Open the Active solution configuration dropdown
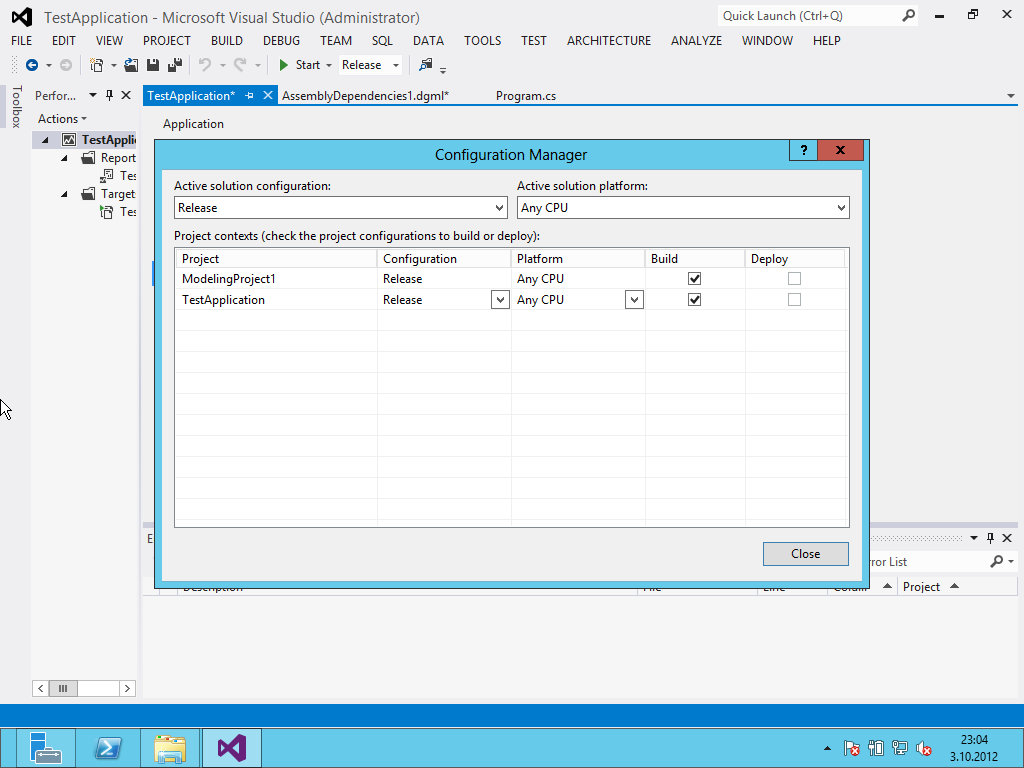The image size is (1024, 768). [x=499, y=208]
